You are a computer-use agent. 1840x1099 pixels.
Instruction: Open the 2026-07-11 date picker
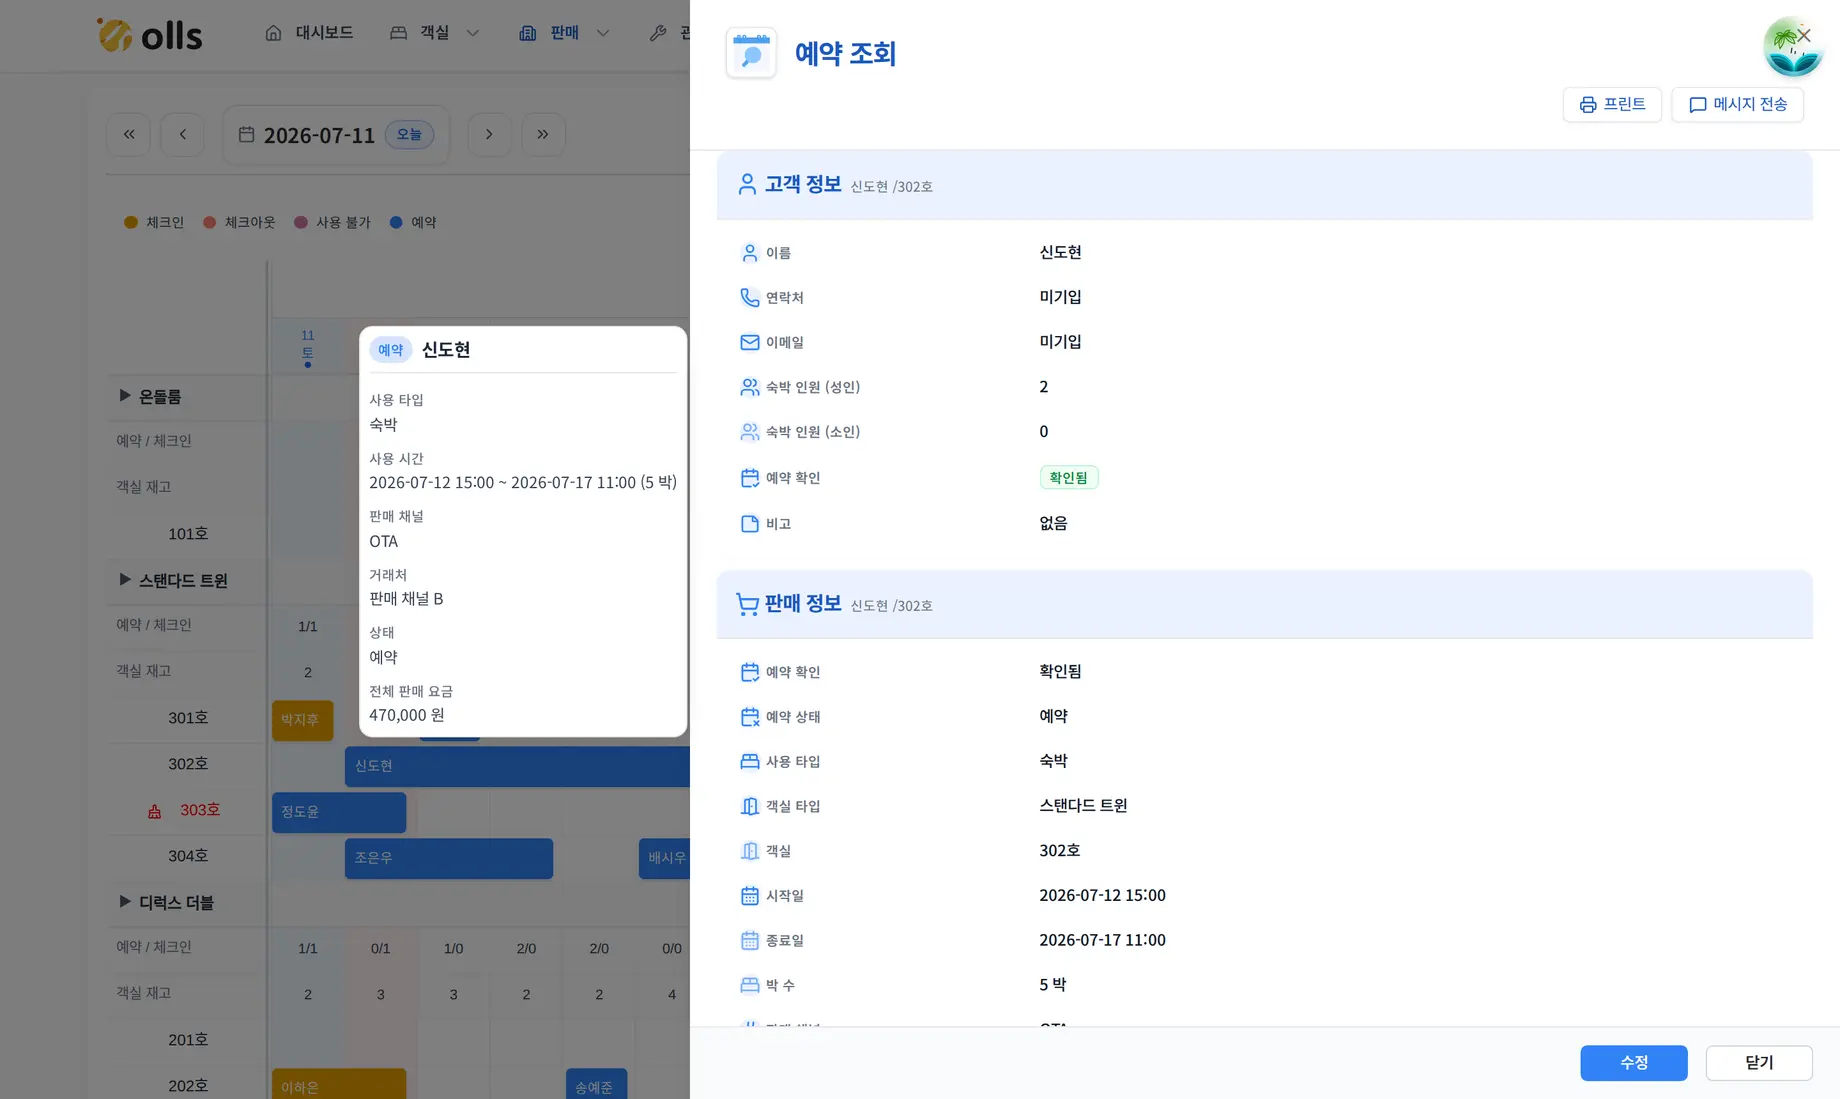click(x=336, y=134)
